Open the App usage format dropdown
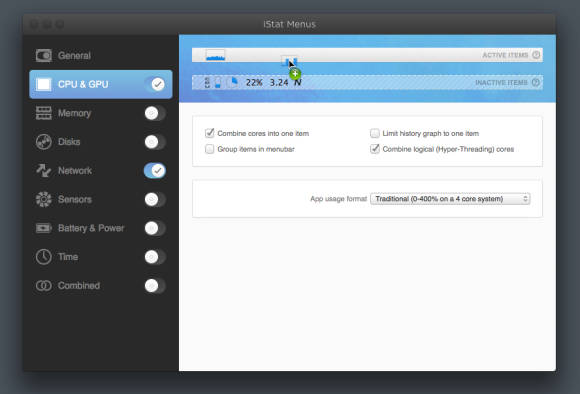This screenshot has width=580, height=394. coord(450,199)
